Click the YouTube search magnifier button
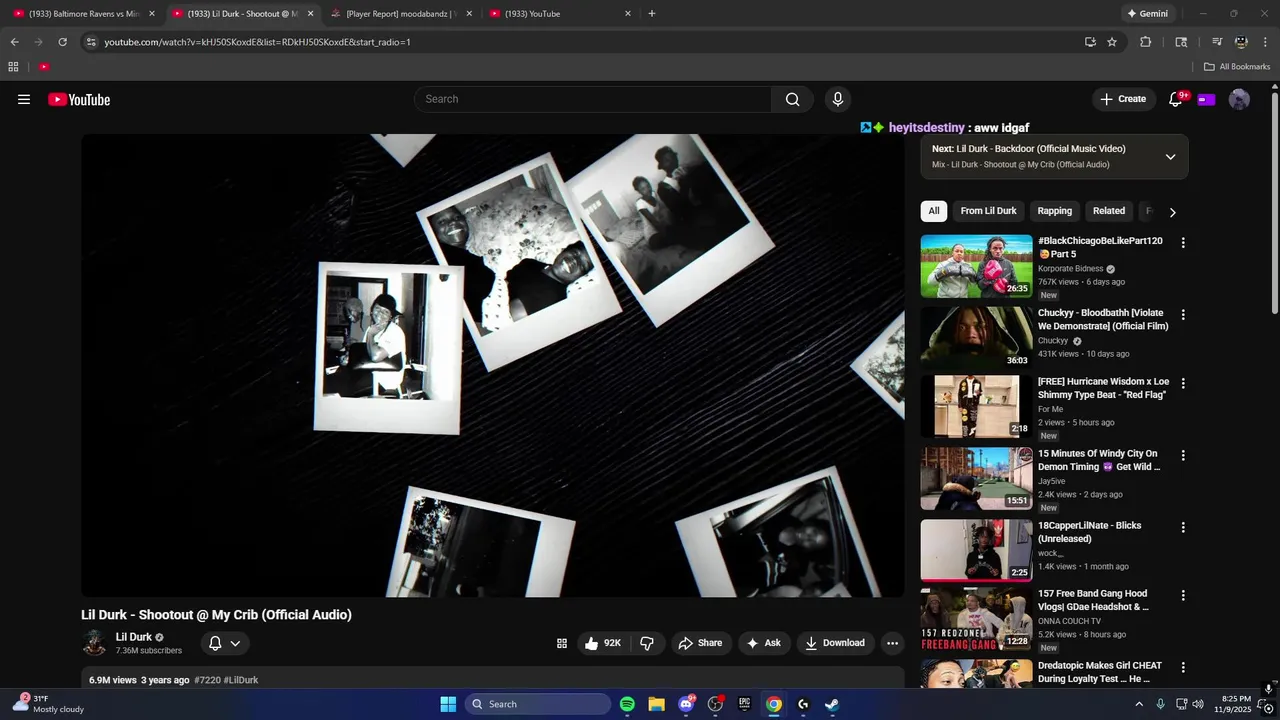 click(x=792, y=99)
